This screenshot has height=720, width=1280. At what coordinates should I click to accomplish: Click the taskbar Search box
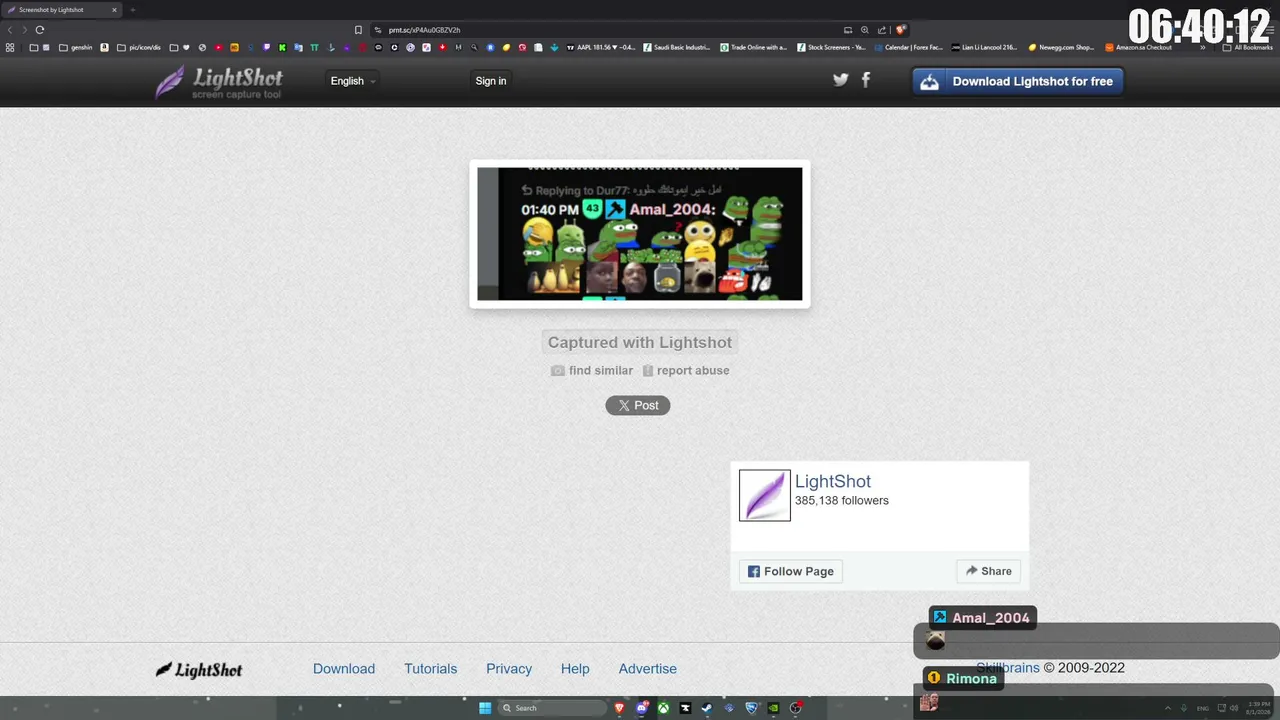coord(552,708)
